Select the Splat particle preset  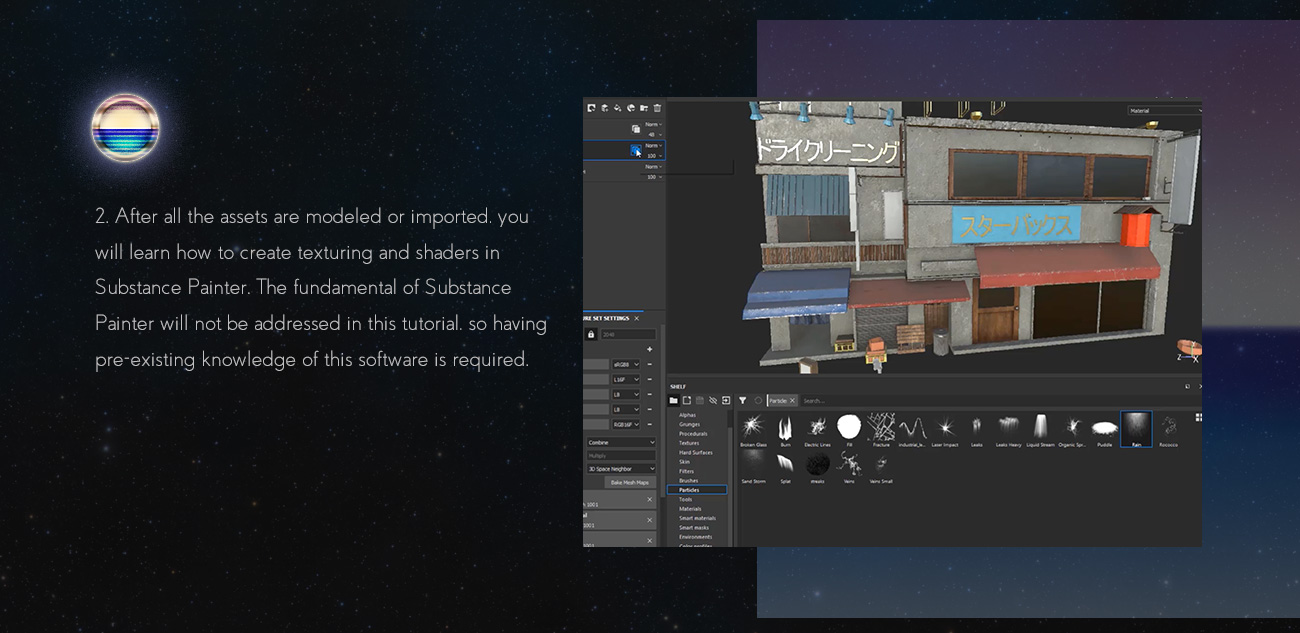tap(786, 467)
